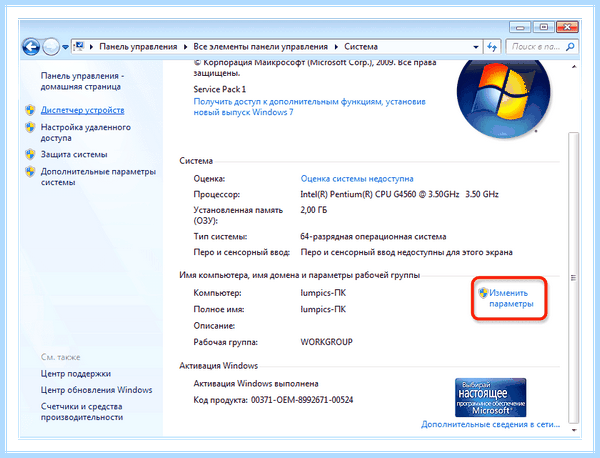
Task: Expand the arrow after Панель управления
Action: [x=185, y=47]
